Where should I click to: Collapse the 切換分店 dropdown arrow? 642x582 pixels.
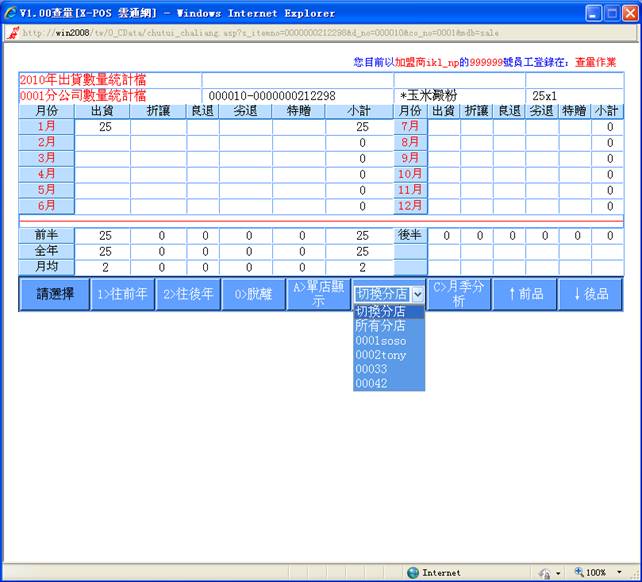pyautogui.click(x=417, y=295)
